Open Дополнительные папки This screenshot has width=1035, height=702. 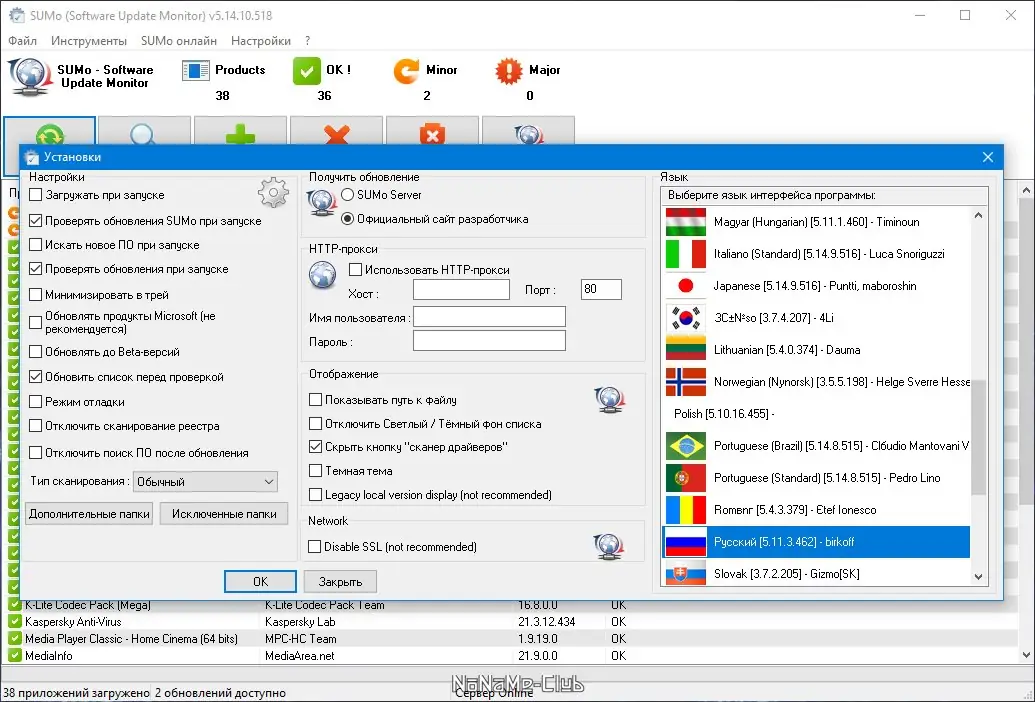point(89,514)
